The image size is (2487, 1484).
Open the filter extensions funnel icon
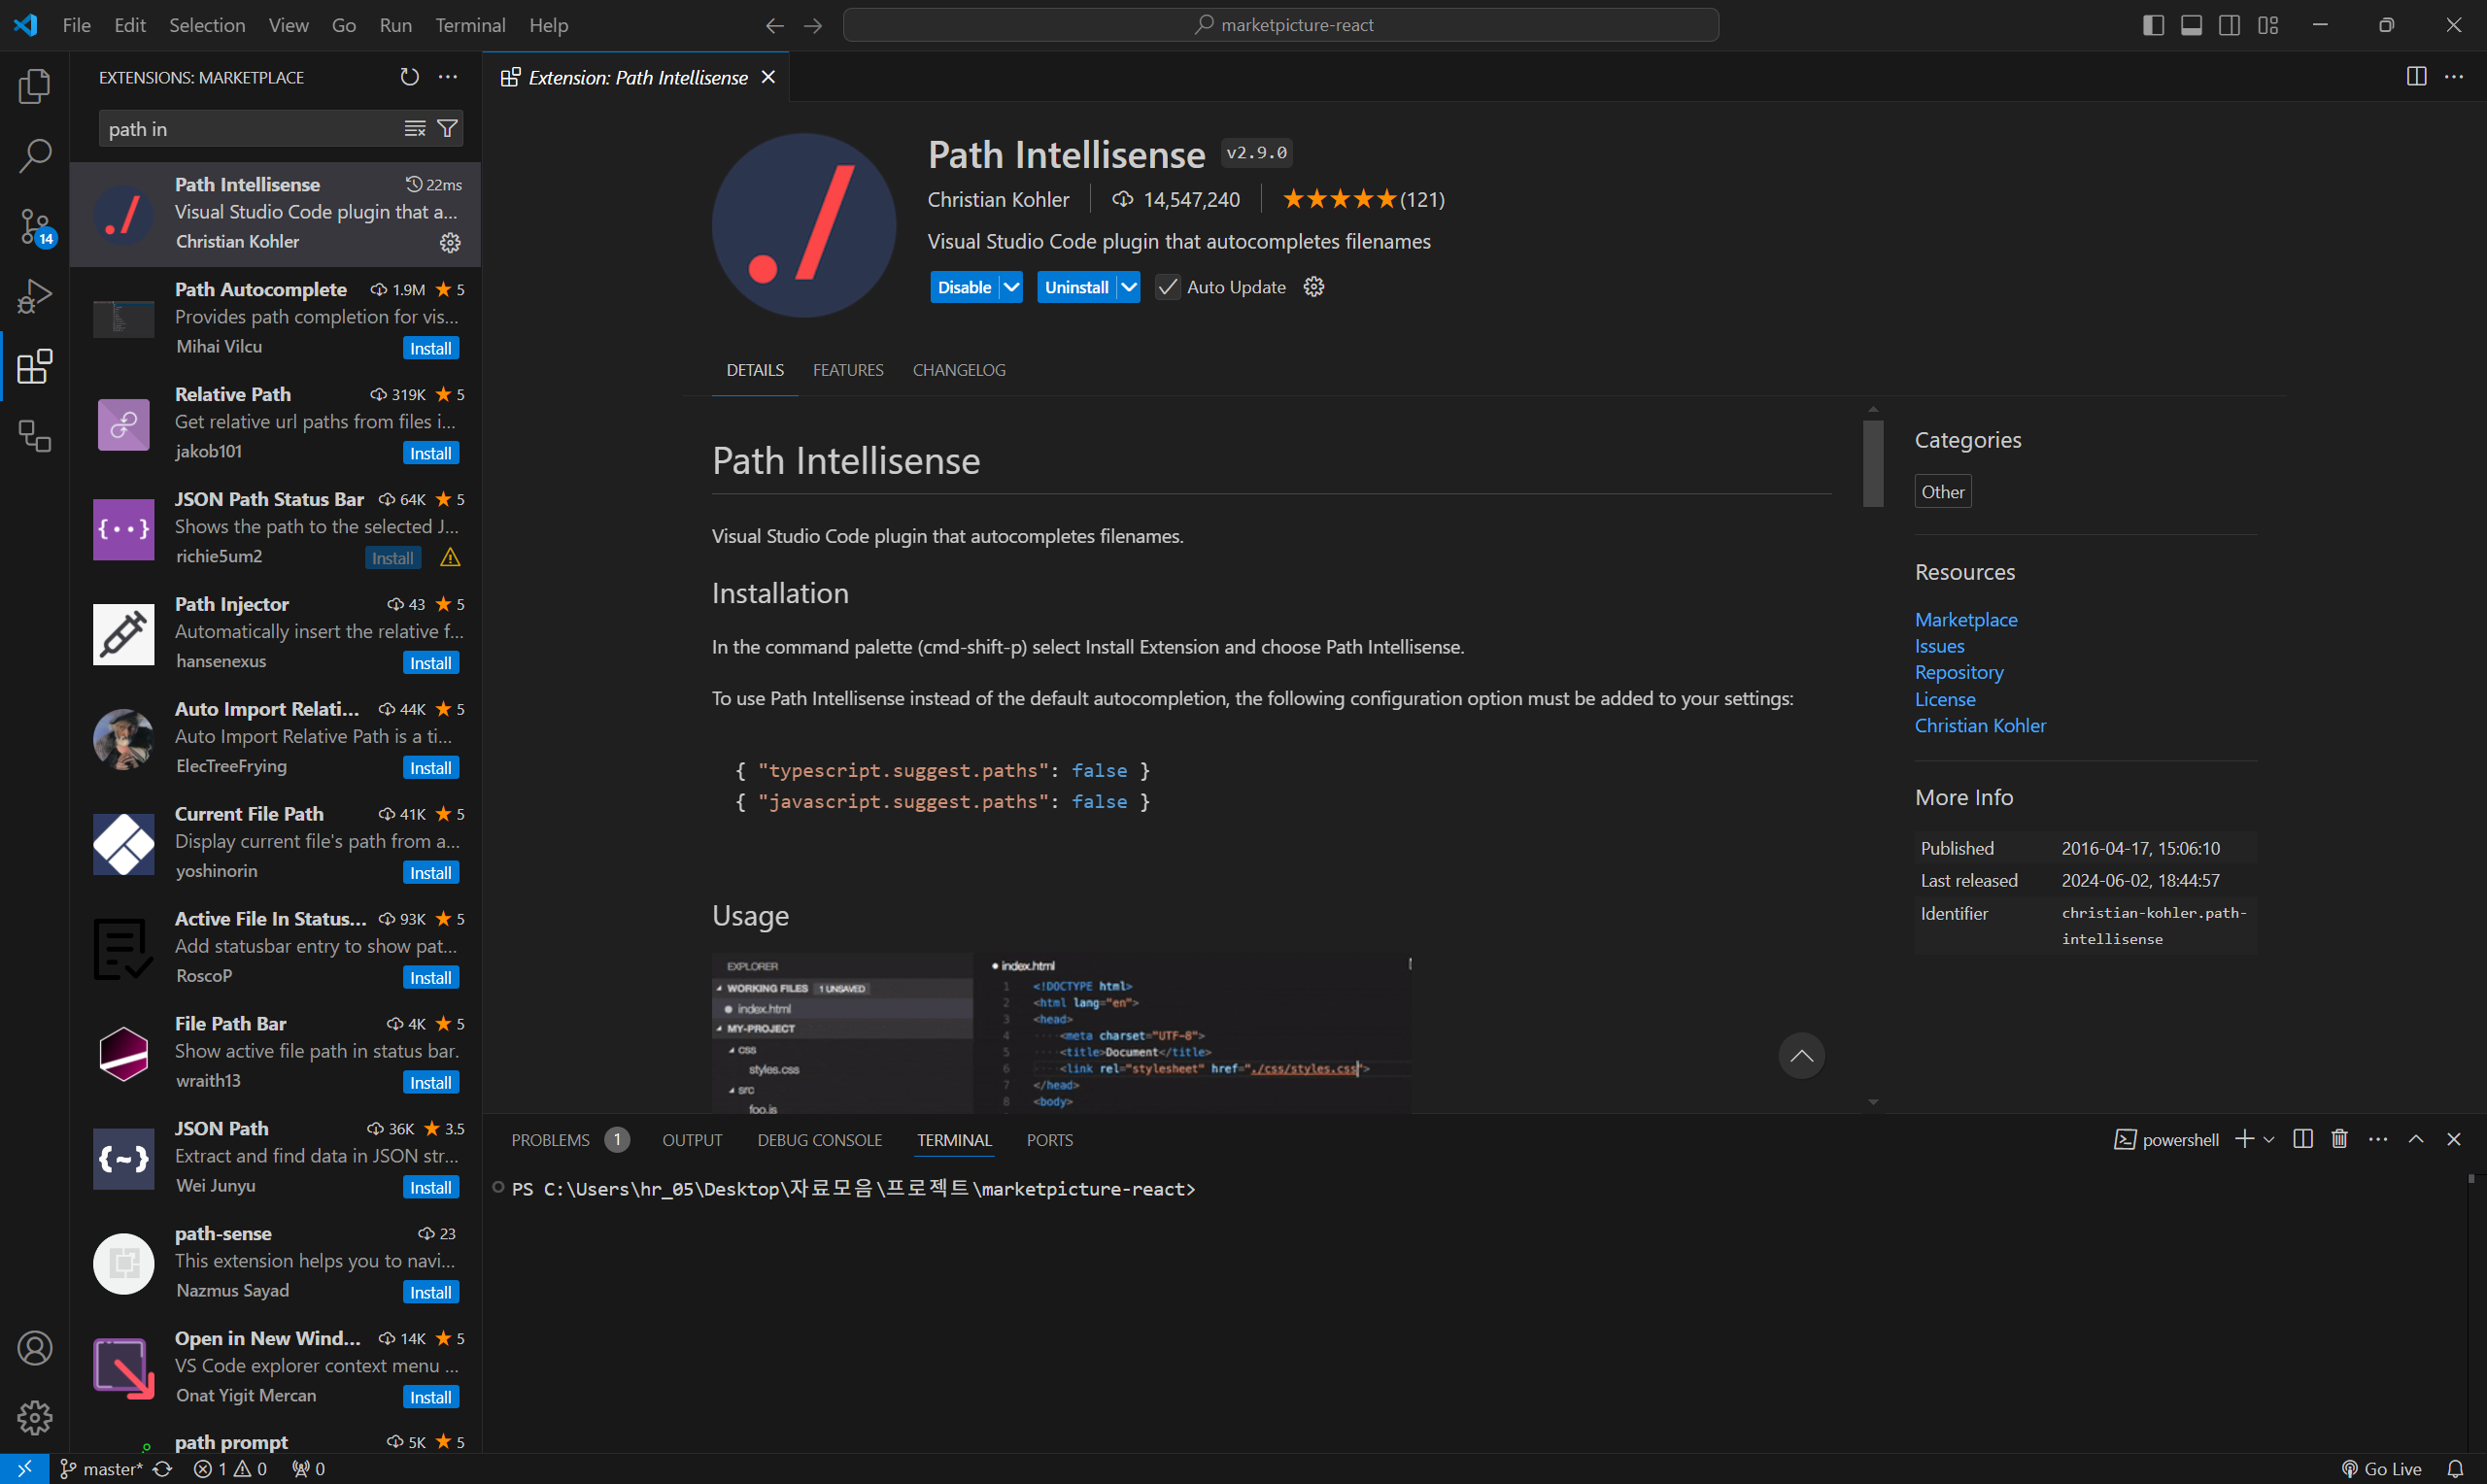448,129
